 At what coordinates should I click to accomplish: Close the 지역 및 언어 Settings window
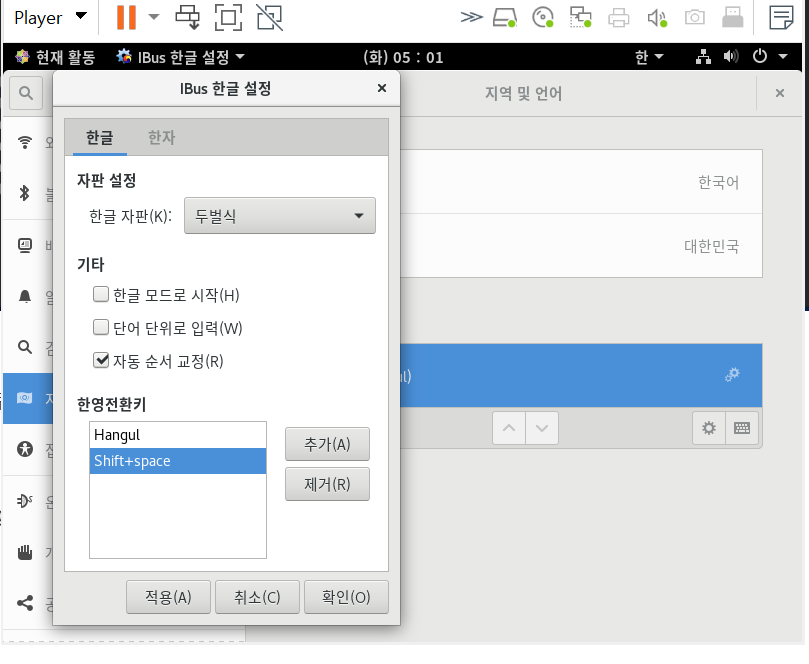tap(780, 93)
